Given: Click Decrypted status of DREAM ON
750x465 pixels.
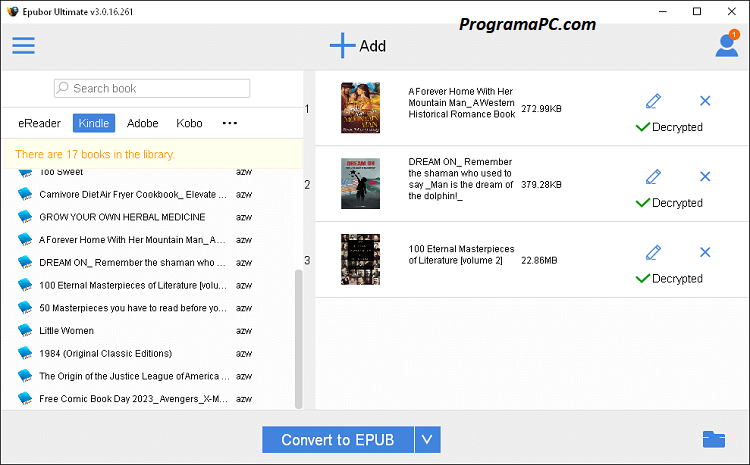Looking at the screenshot, I should click(x=669, y=203).
